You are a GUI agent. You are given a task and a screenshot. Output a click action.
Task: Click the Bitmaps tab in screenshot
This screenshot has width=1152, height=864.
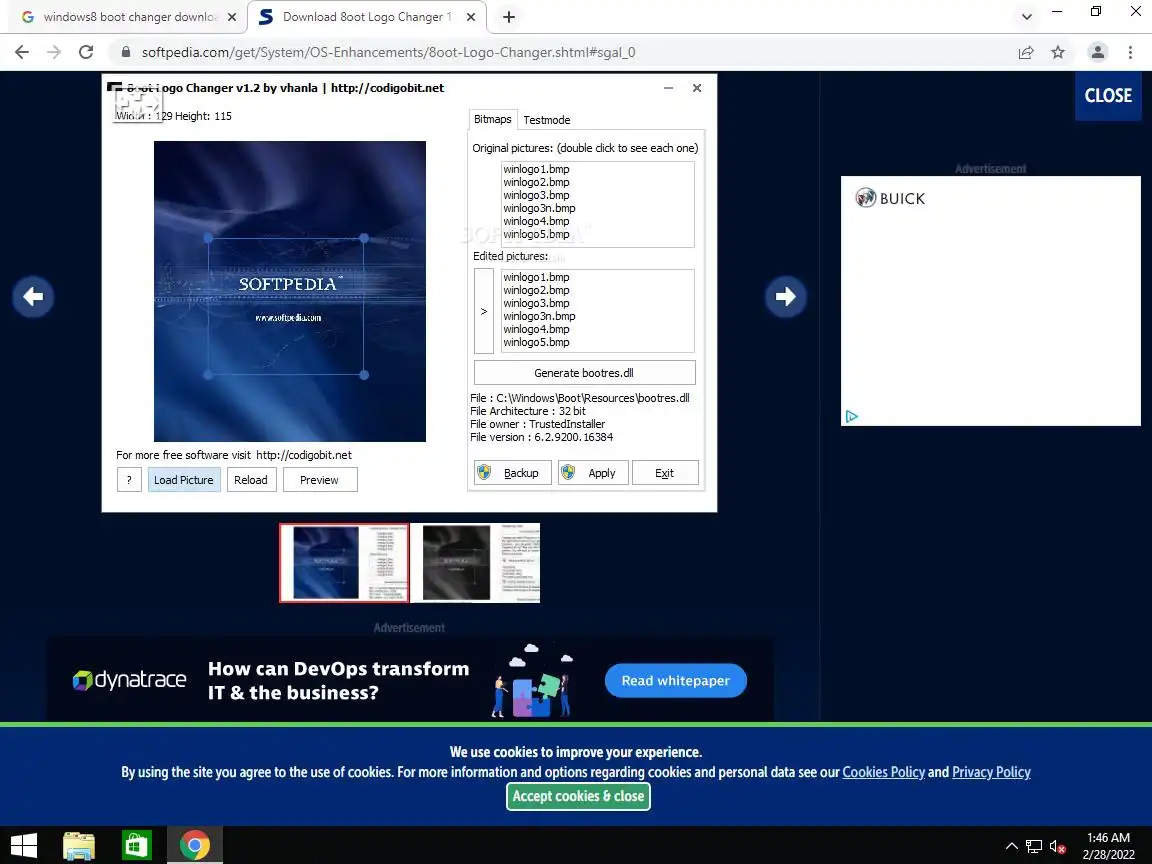[x=492, y=119]
